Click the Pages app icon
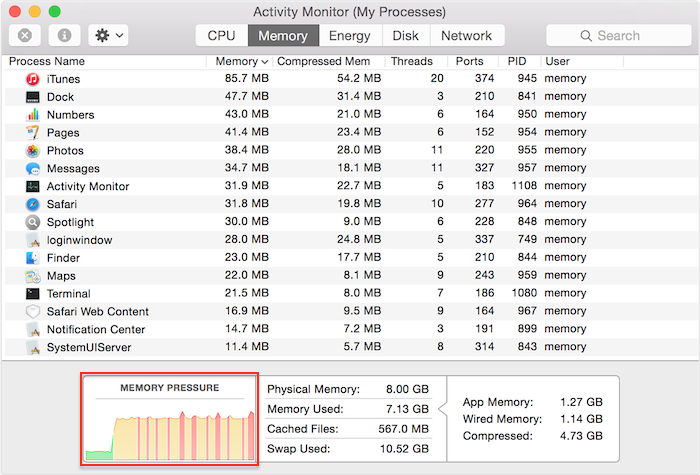This screenshot has width=700, height=475. [x=33, y=133]
